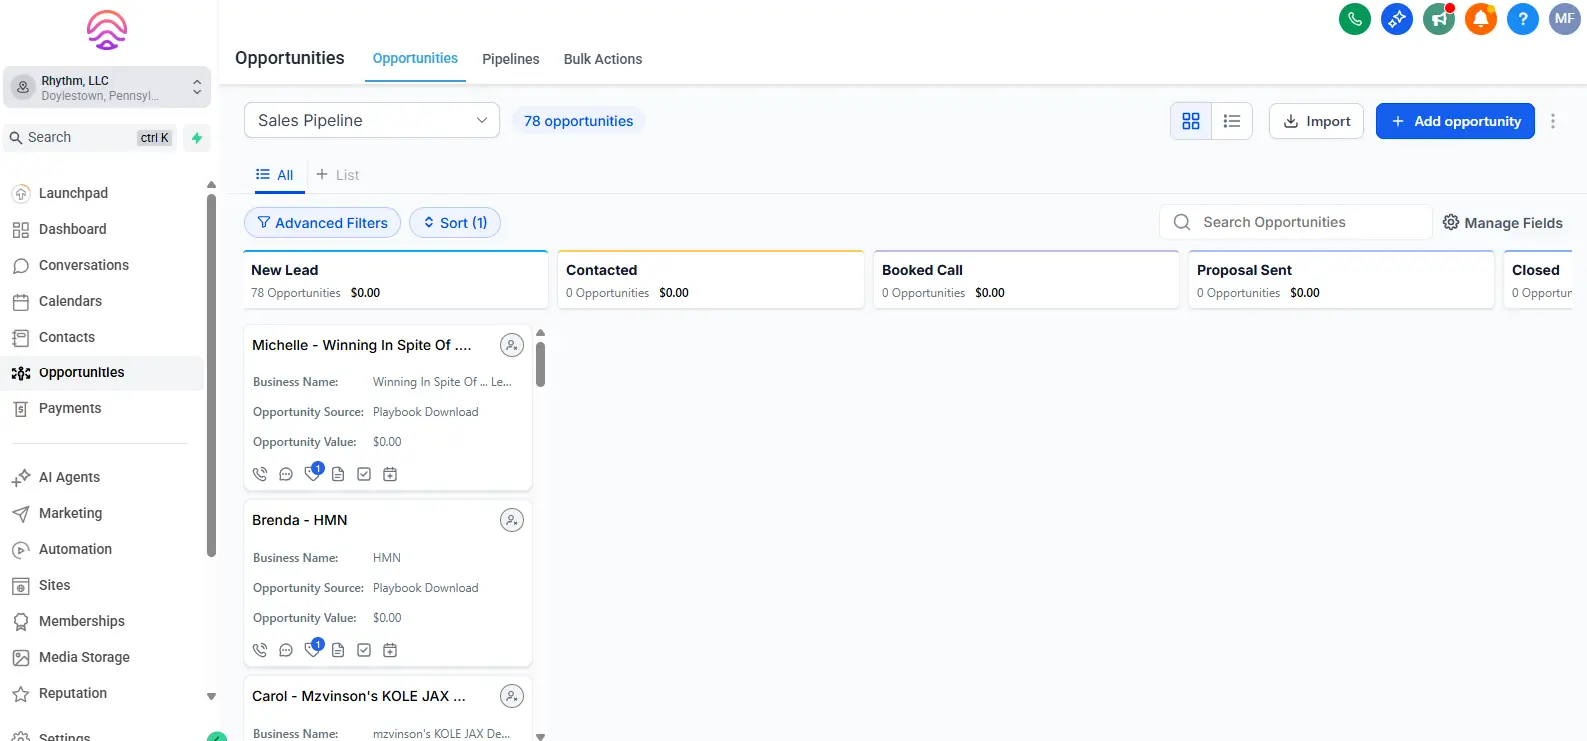This screenshot has height=741, width=1587.
Task: Open the Sales Pipeline dropdown
Action: (x=371, y=120)
